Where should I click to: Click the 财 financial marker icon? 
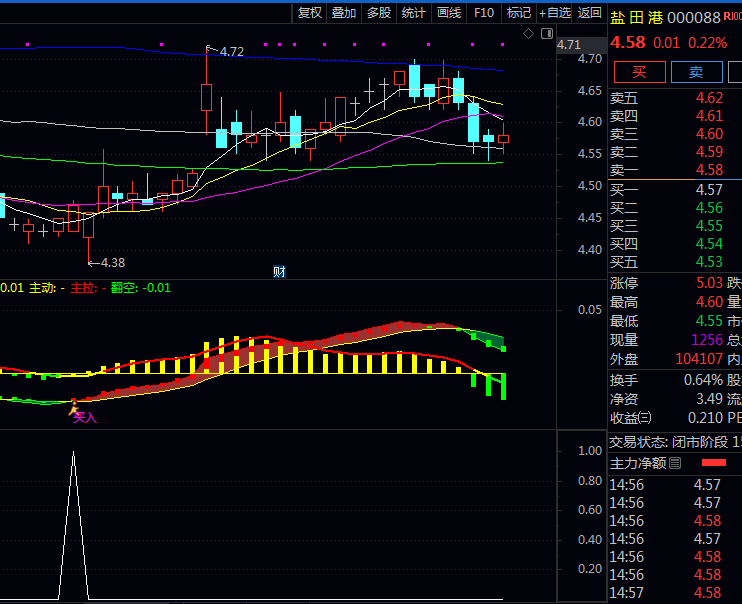coord(279,271)
